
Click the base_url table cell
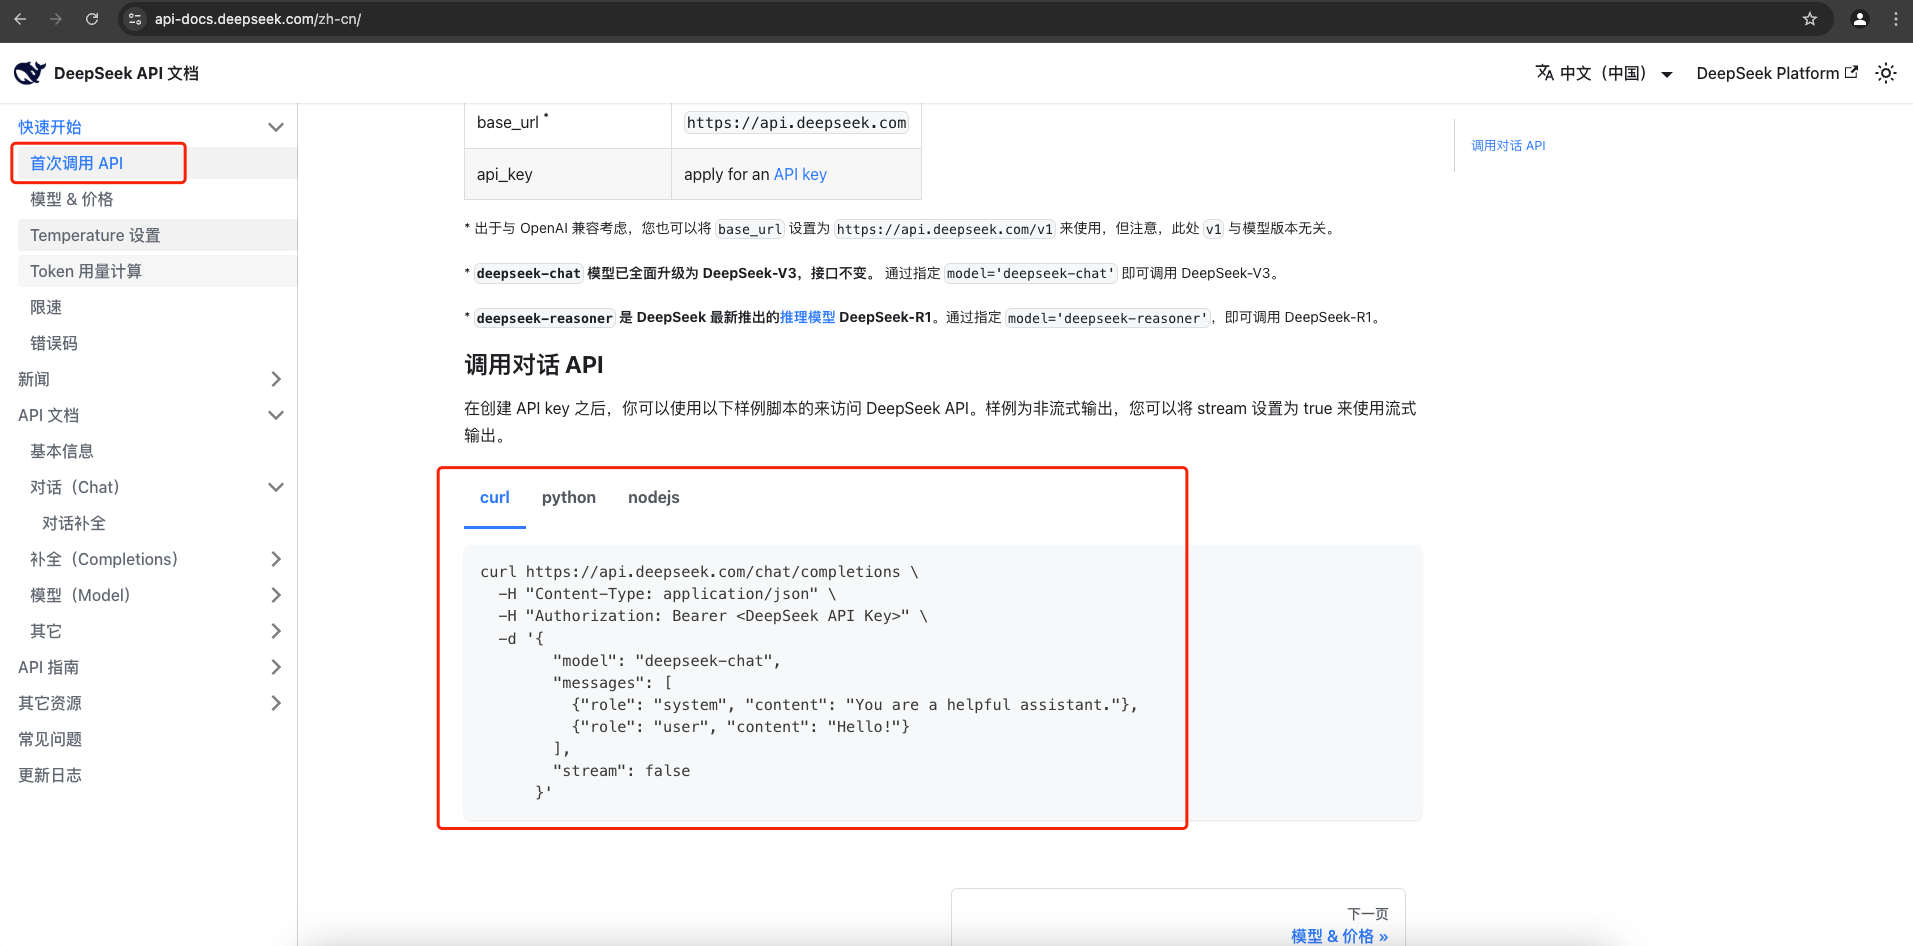568,123
